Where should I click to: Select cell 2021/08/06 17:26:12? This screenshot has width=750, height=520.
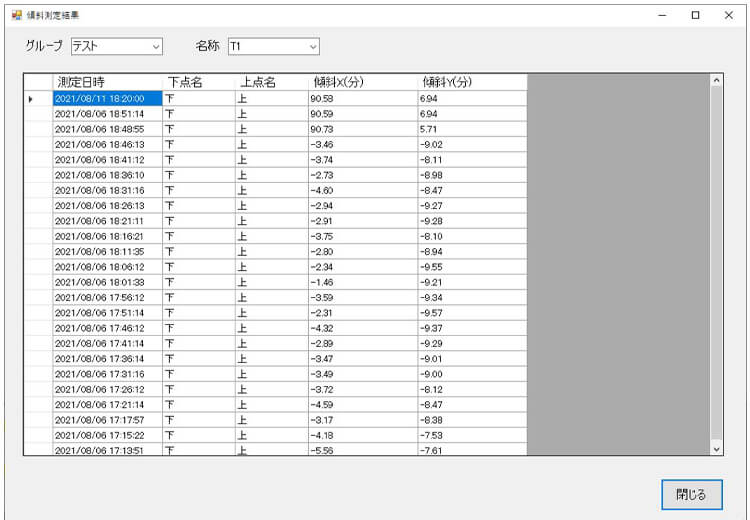click(108, 389)
